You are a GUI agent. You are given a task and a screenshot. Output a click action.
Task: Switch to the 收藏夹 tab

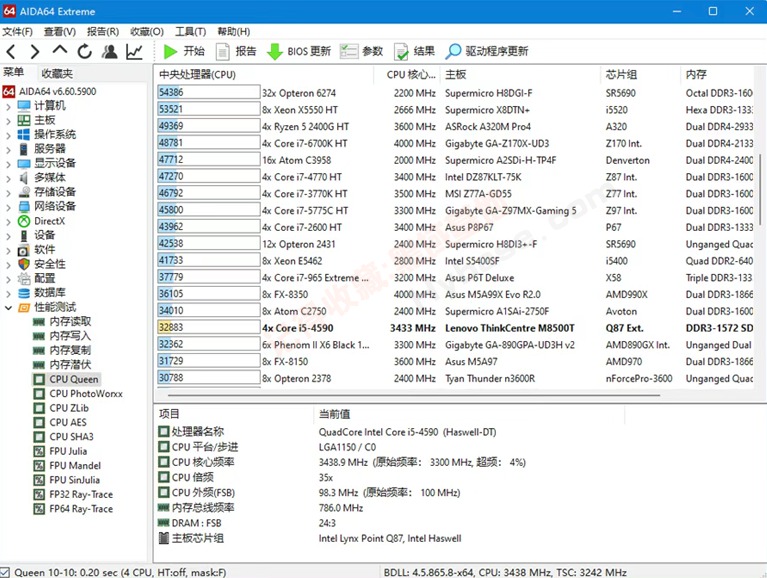[56, 73]
